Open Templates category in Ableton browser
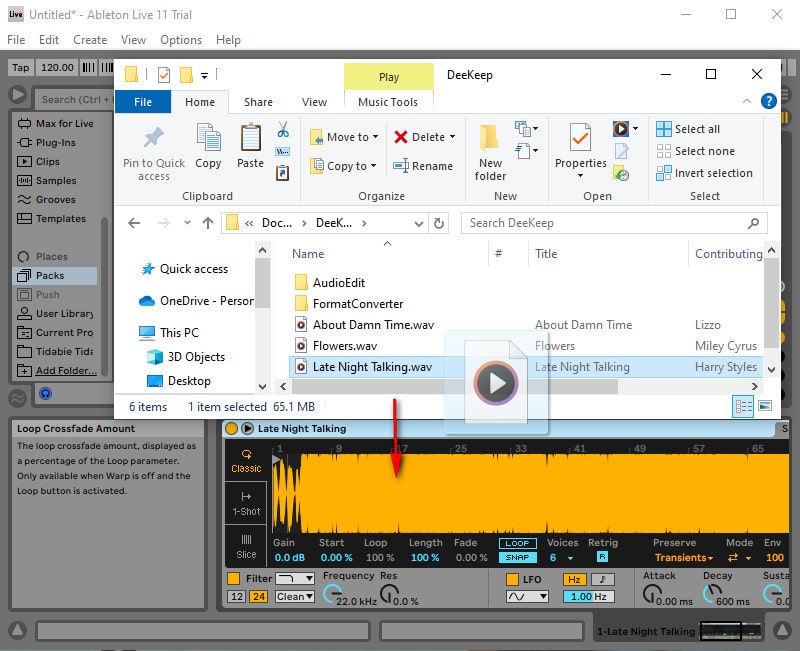The image size is (800, 651). coord(52,218)
